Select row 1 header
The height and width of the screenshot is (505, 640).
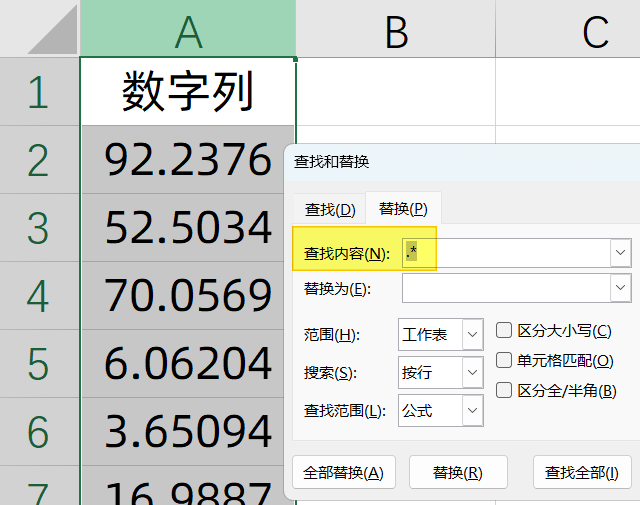click(40, 91)
